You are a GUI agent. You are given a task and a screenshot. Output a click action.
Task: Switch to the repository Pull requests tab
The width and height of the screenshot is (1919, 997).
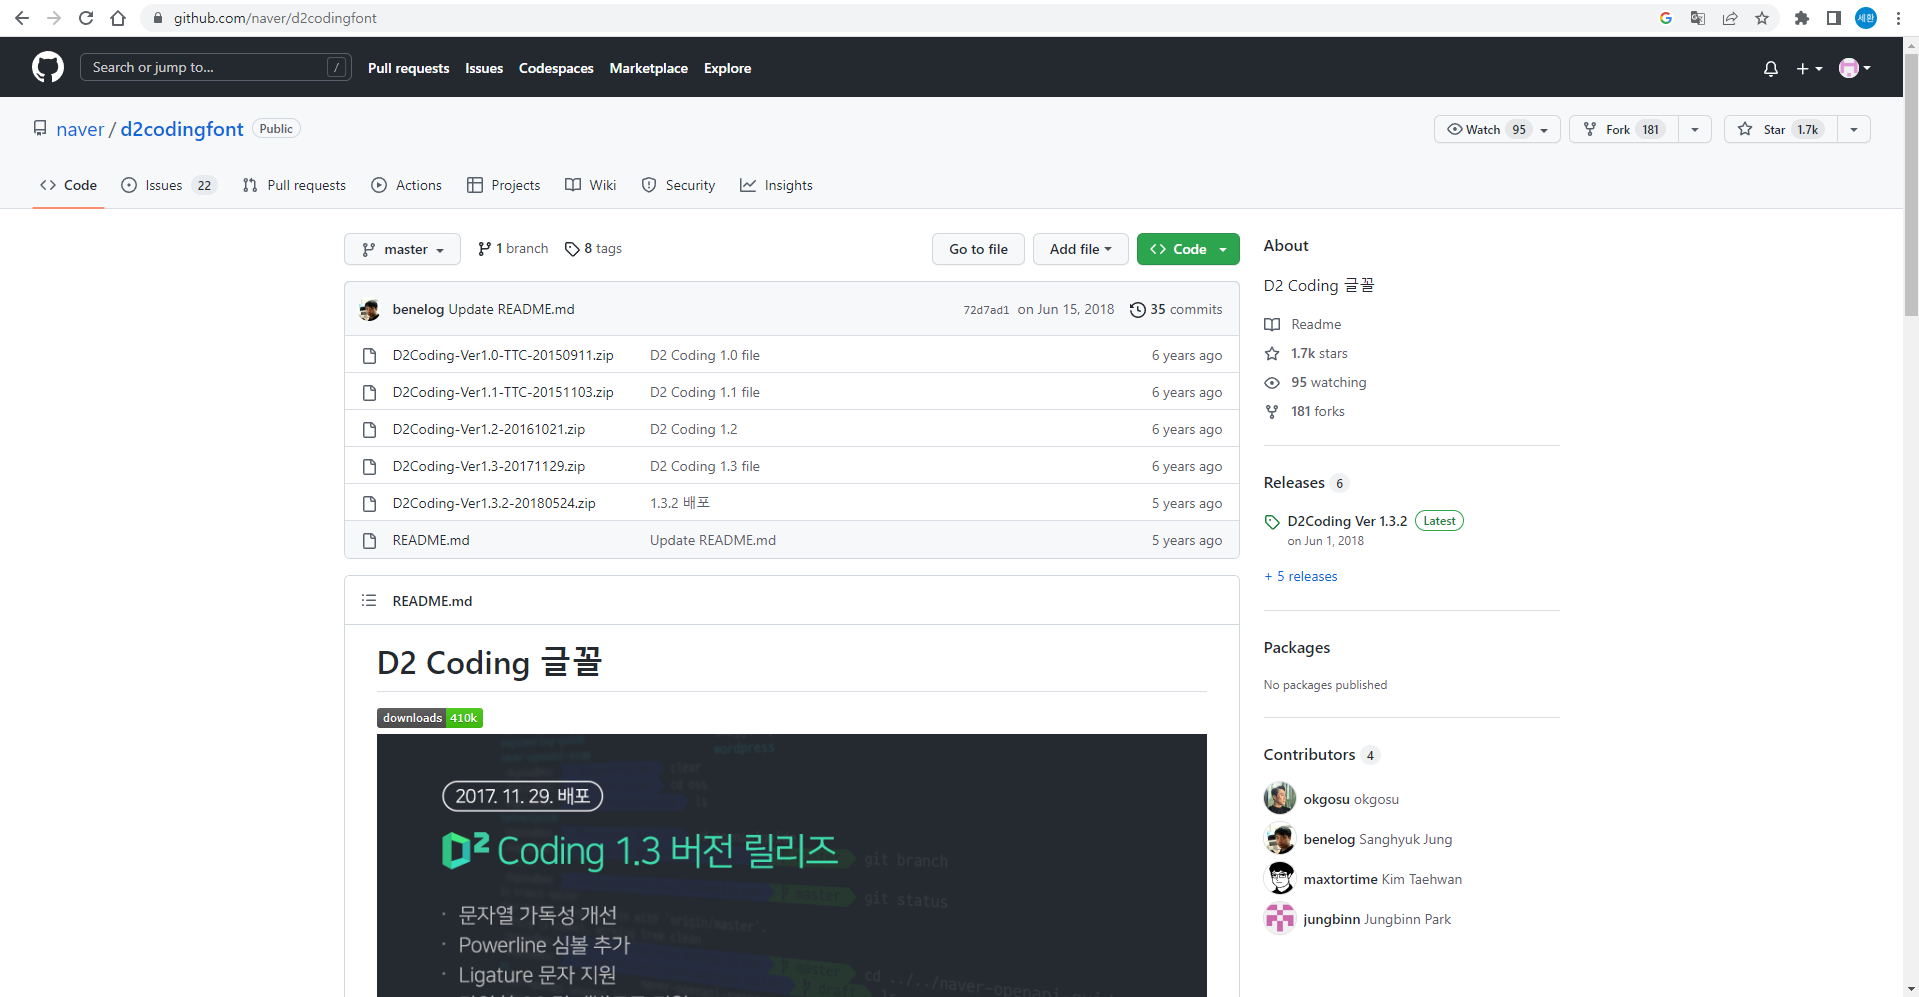point(294,185)
